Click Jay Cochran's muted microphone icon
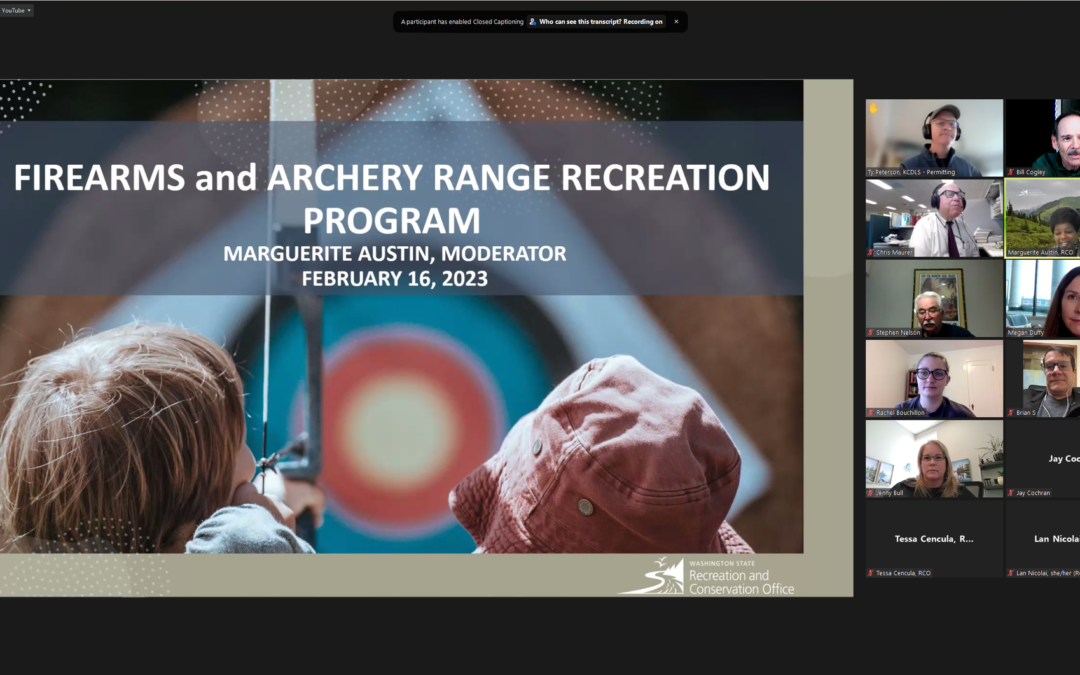Image resolution: width=1080 pixels, height=675 pixels. (x=1011, y=493)
